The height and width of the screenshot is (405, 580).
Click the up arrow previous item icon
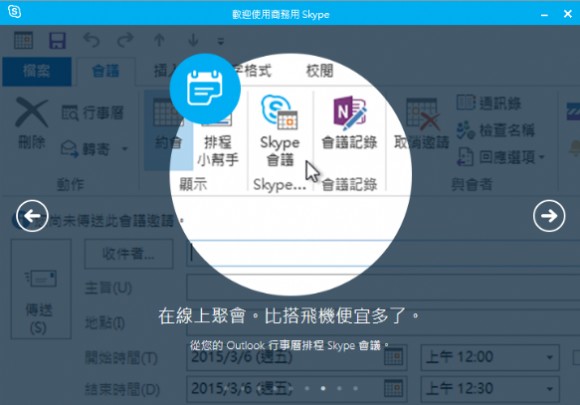(x=159, y=40)
